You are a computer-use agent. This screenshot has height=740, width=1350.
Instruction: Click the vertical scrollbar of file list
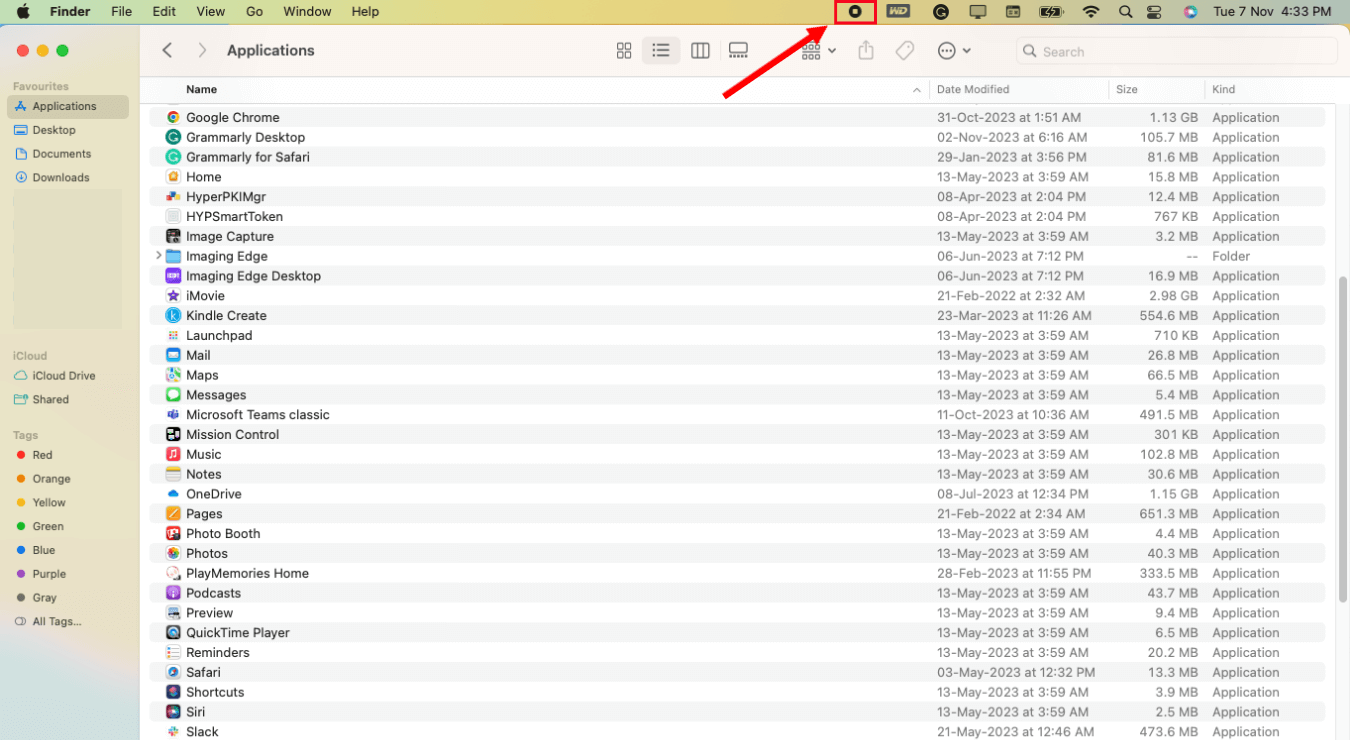1343,437
